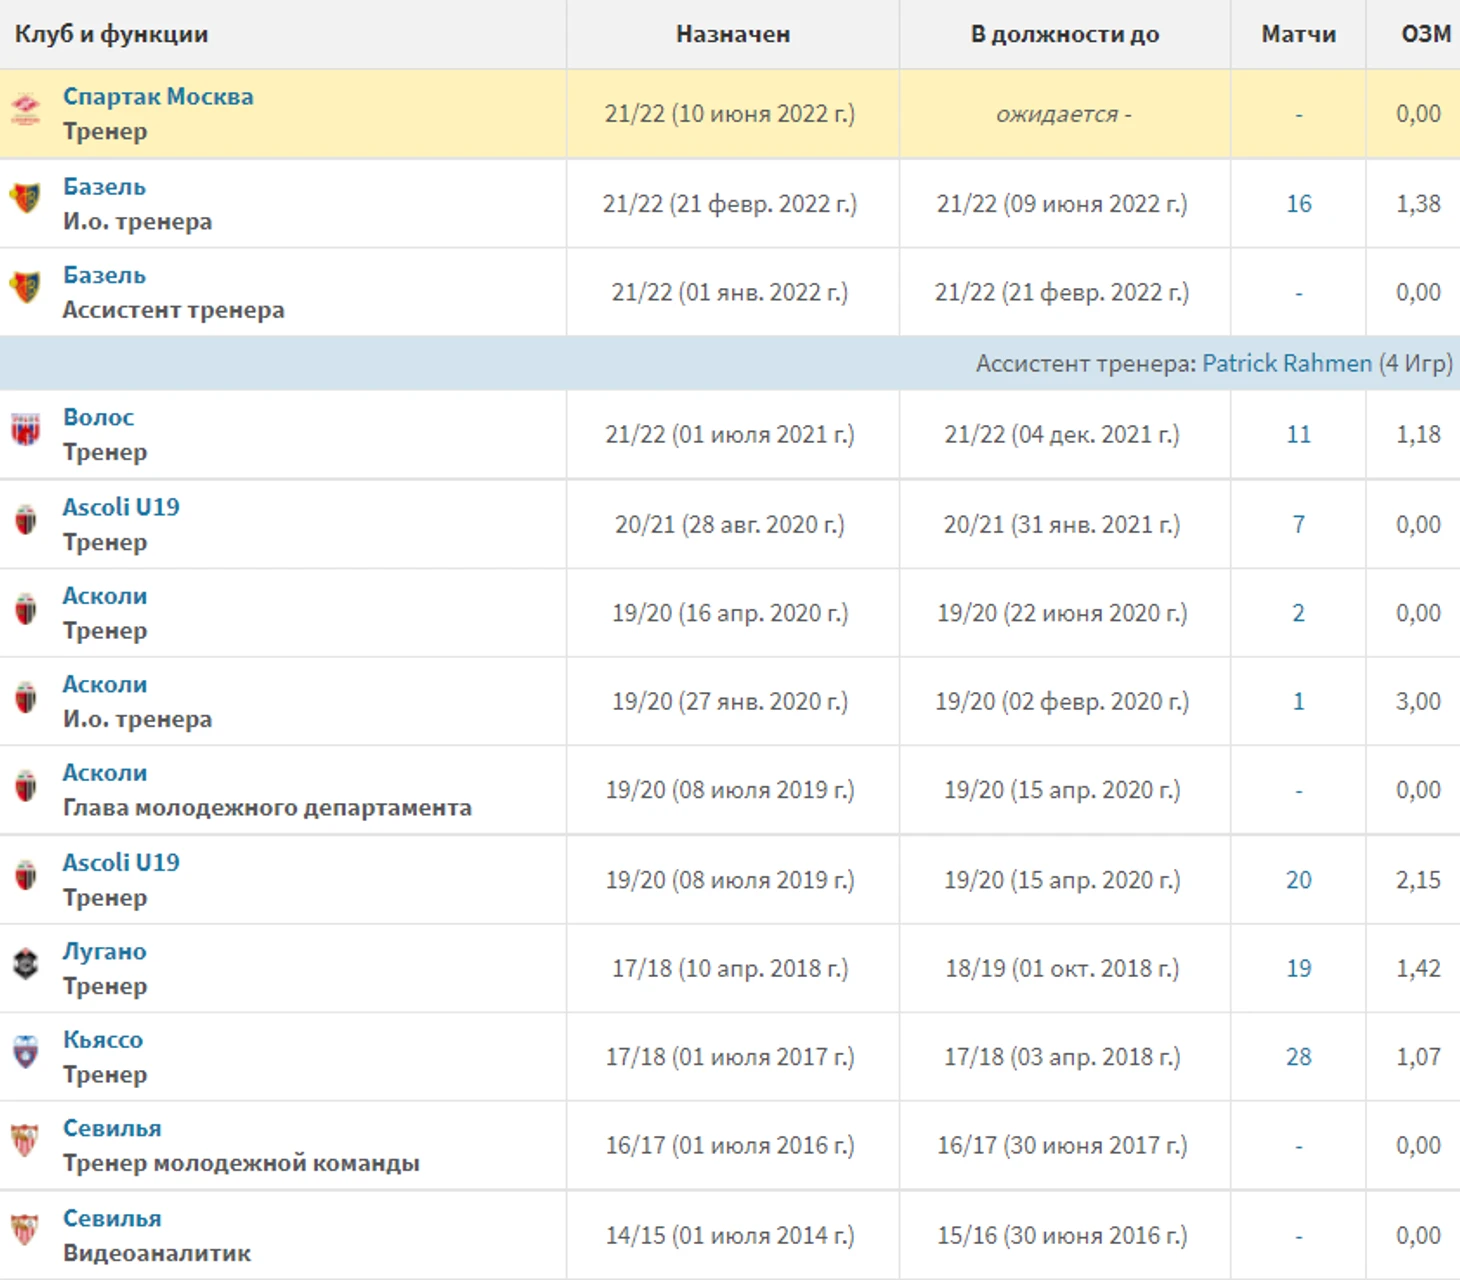This screenshot has height=1280, width=1460.
Task: Click the Клуб и функции column header
Action: pyautogui.click(x=111, y=34)
